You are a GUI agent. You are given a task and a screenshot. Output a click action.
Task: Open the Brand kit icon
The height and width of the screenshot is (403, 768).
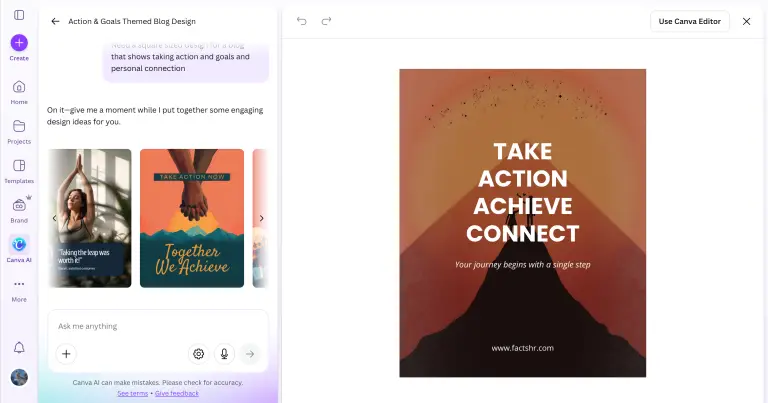[19, 205]
